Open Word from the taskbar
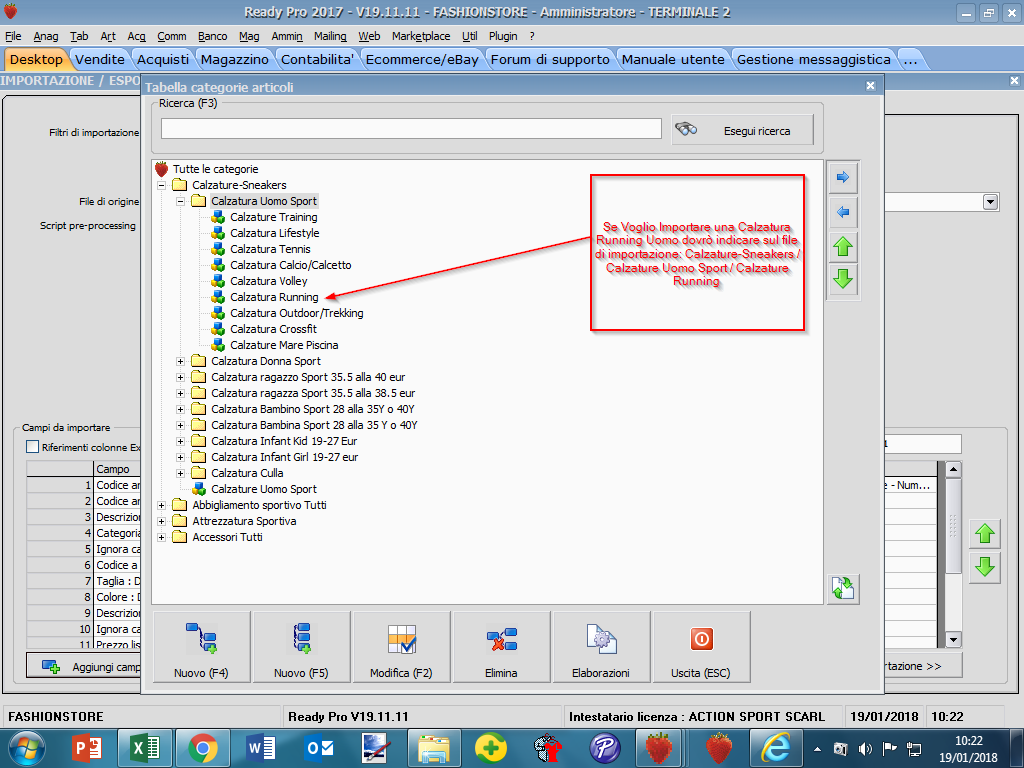Viewport: 1024px width, 768px height. tap(261, 748)
